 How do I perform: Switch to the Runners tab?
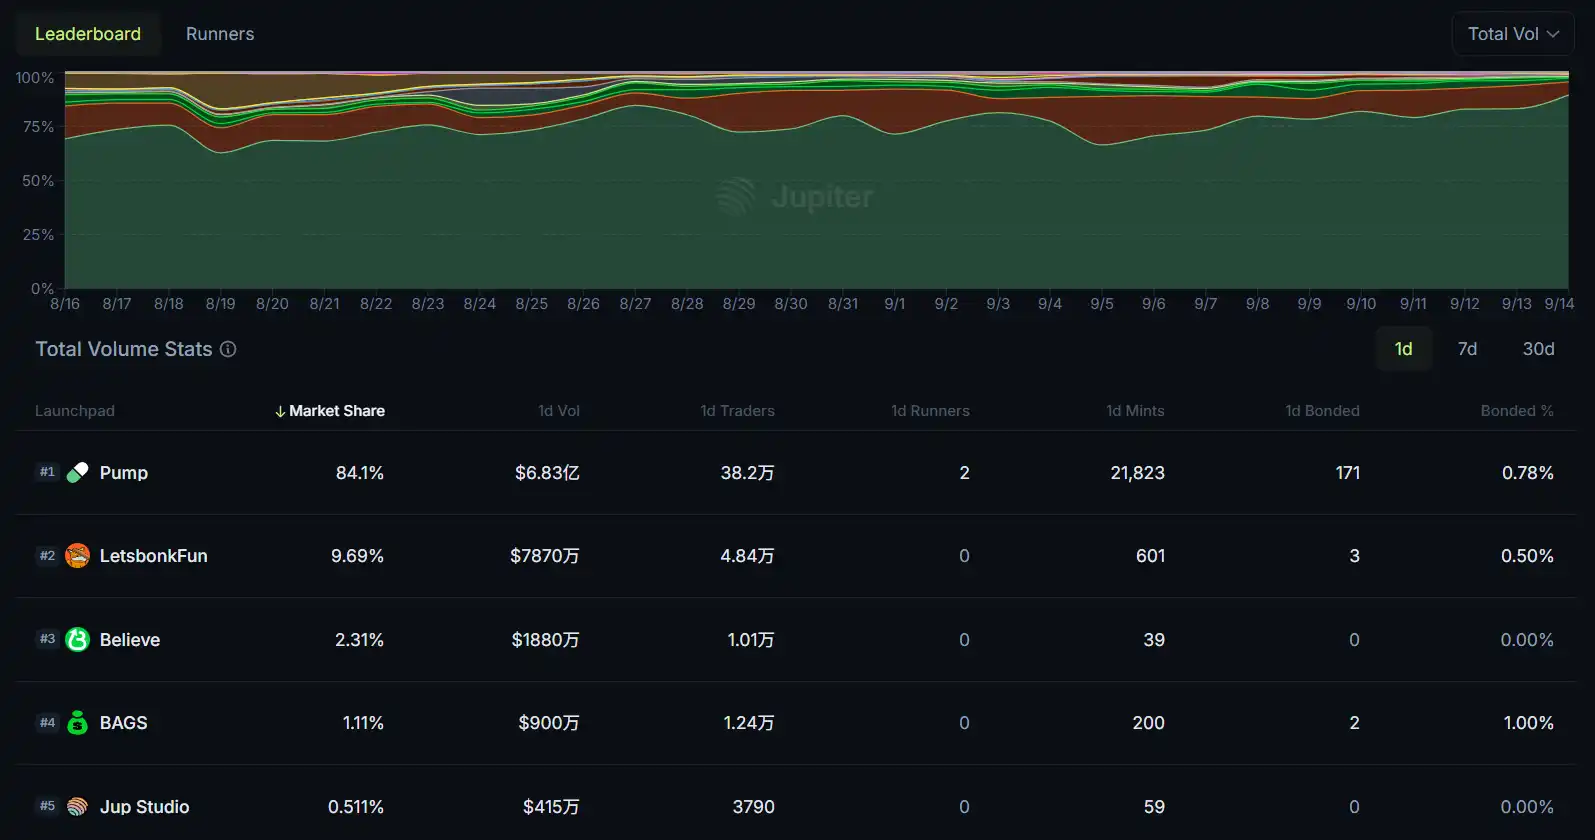point(220,34)
